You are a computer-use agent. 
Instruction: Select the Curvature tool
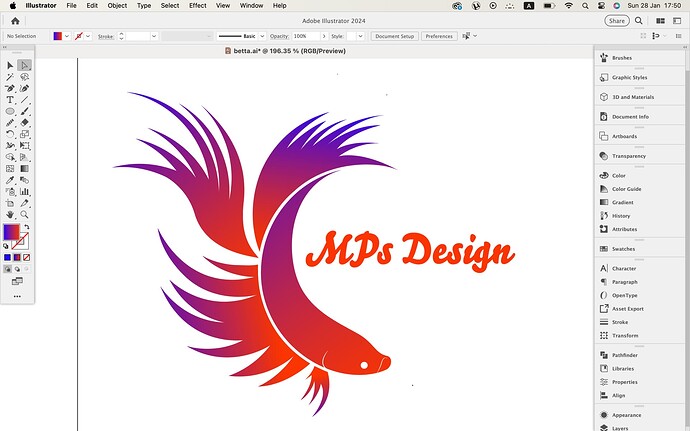coord(24,88)
